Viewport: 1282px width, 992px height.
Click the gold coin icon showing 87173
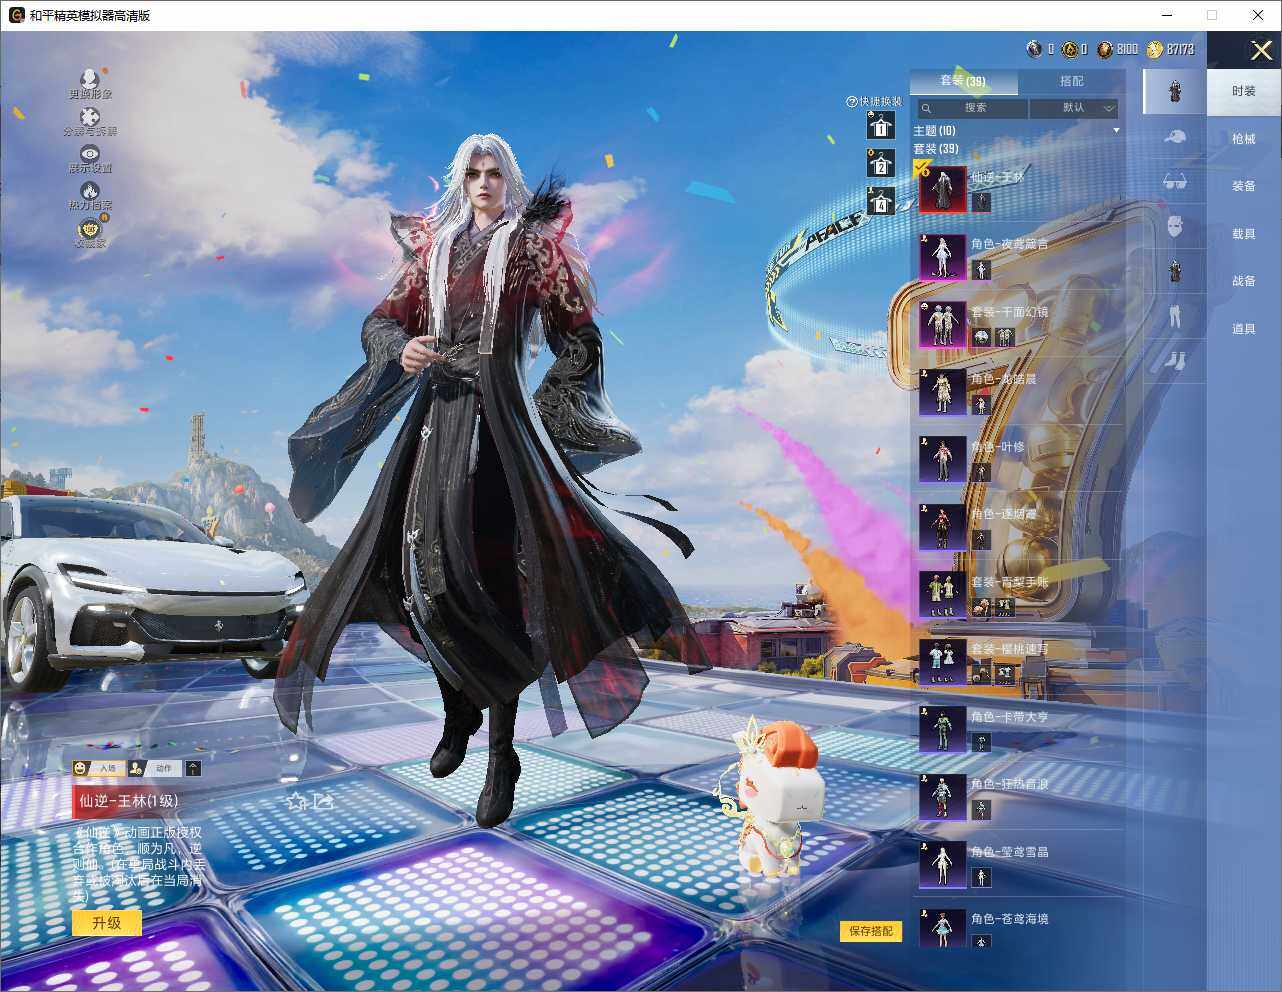[x=1155, y=49]
